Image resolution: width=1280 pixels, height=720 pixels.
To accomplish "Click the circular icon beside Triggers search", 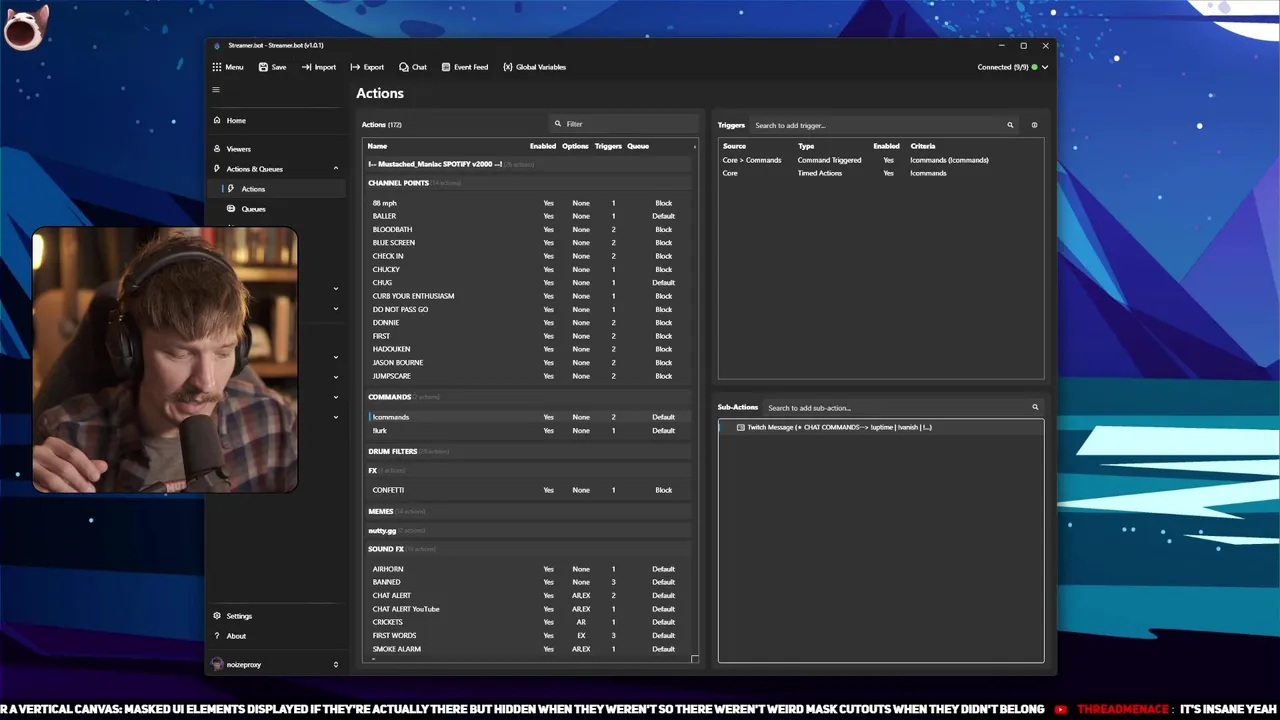I will [1034, 125].
